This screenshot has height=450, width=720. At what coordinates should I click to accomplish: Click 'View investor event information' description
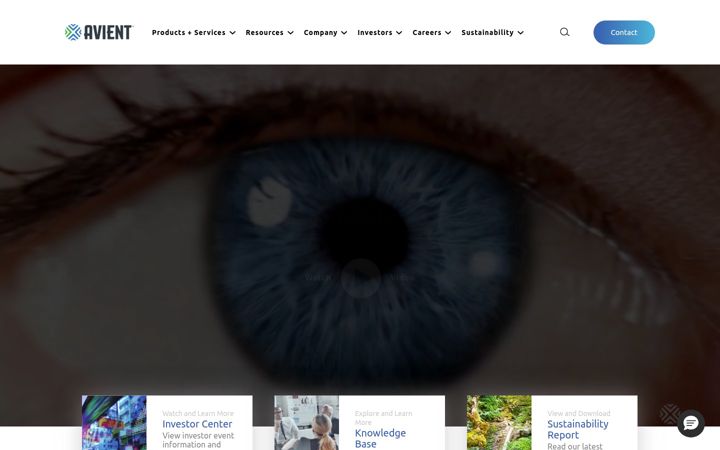pos(198,440)
